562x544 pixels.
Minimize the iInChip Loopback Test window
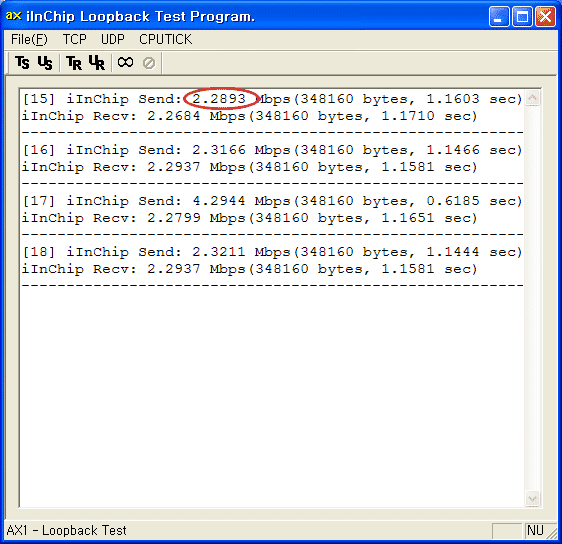click(499, 16)
